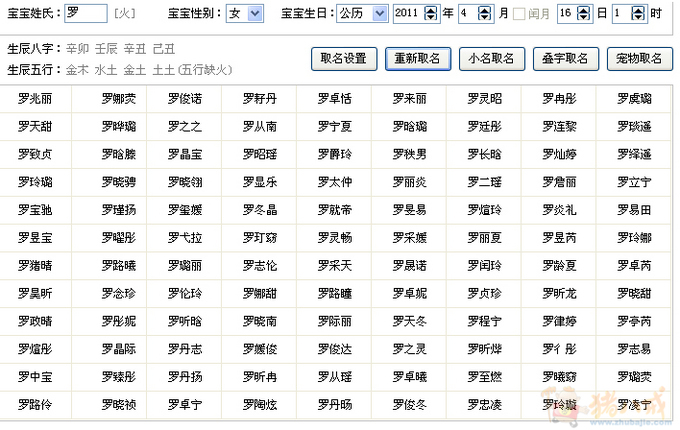Select the name 罗立宁
This screenshot has width=680, height=430.
tap(634, 182)
